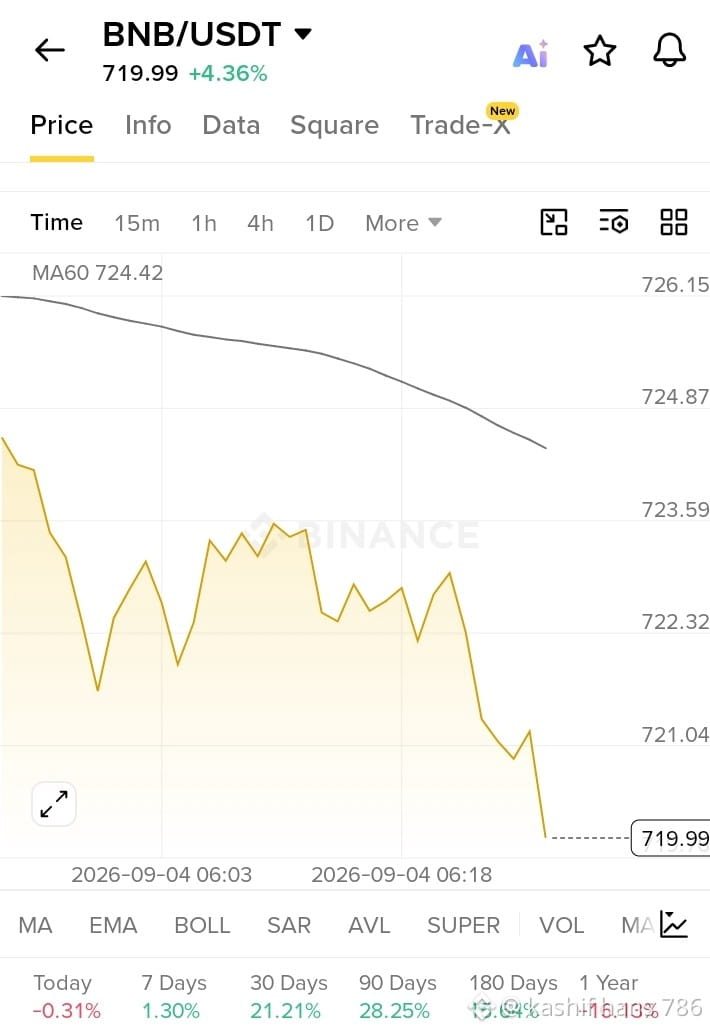Switch to the Info tab

[148, 125]
